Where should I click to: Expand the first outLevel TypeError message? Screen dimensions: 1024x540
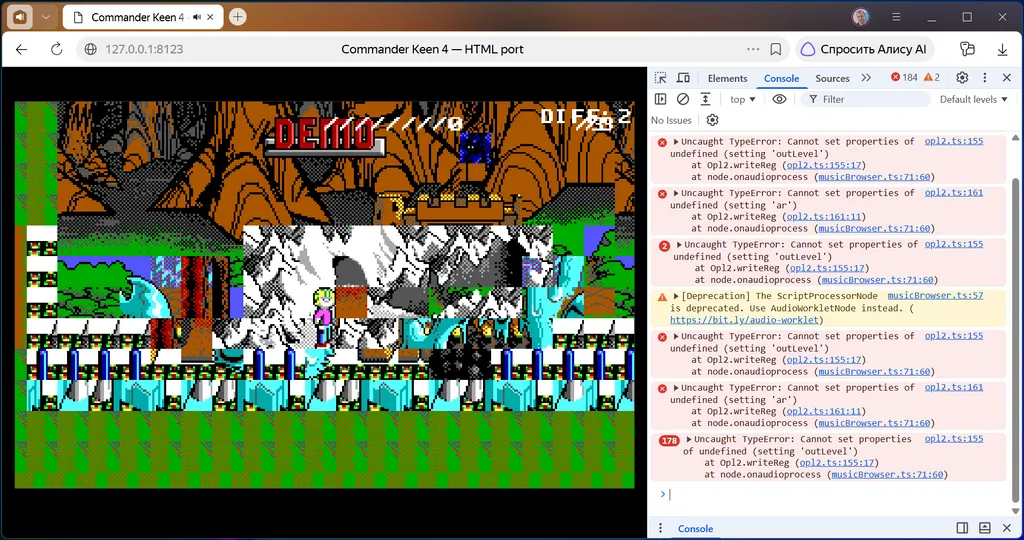tap(676, 142)
